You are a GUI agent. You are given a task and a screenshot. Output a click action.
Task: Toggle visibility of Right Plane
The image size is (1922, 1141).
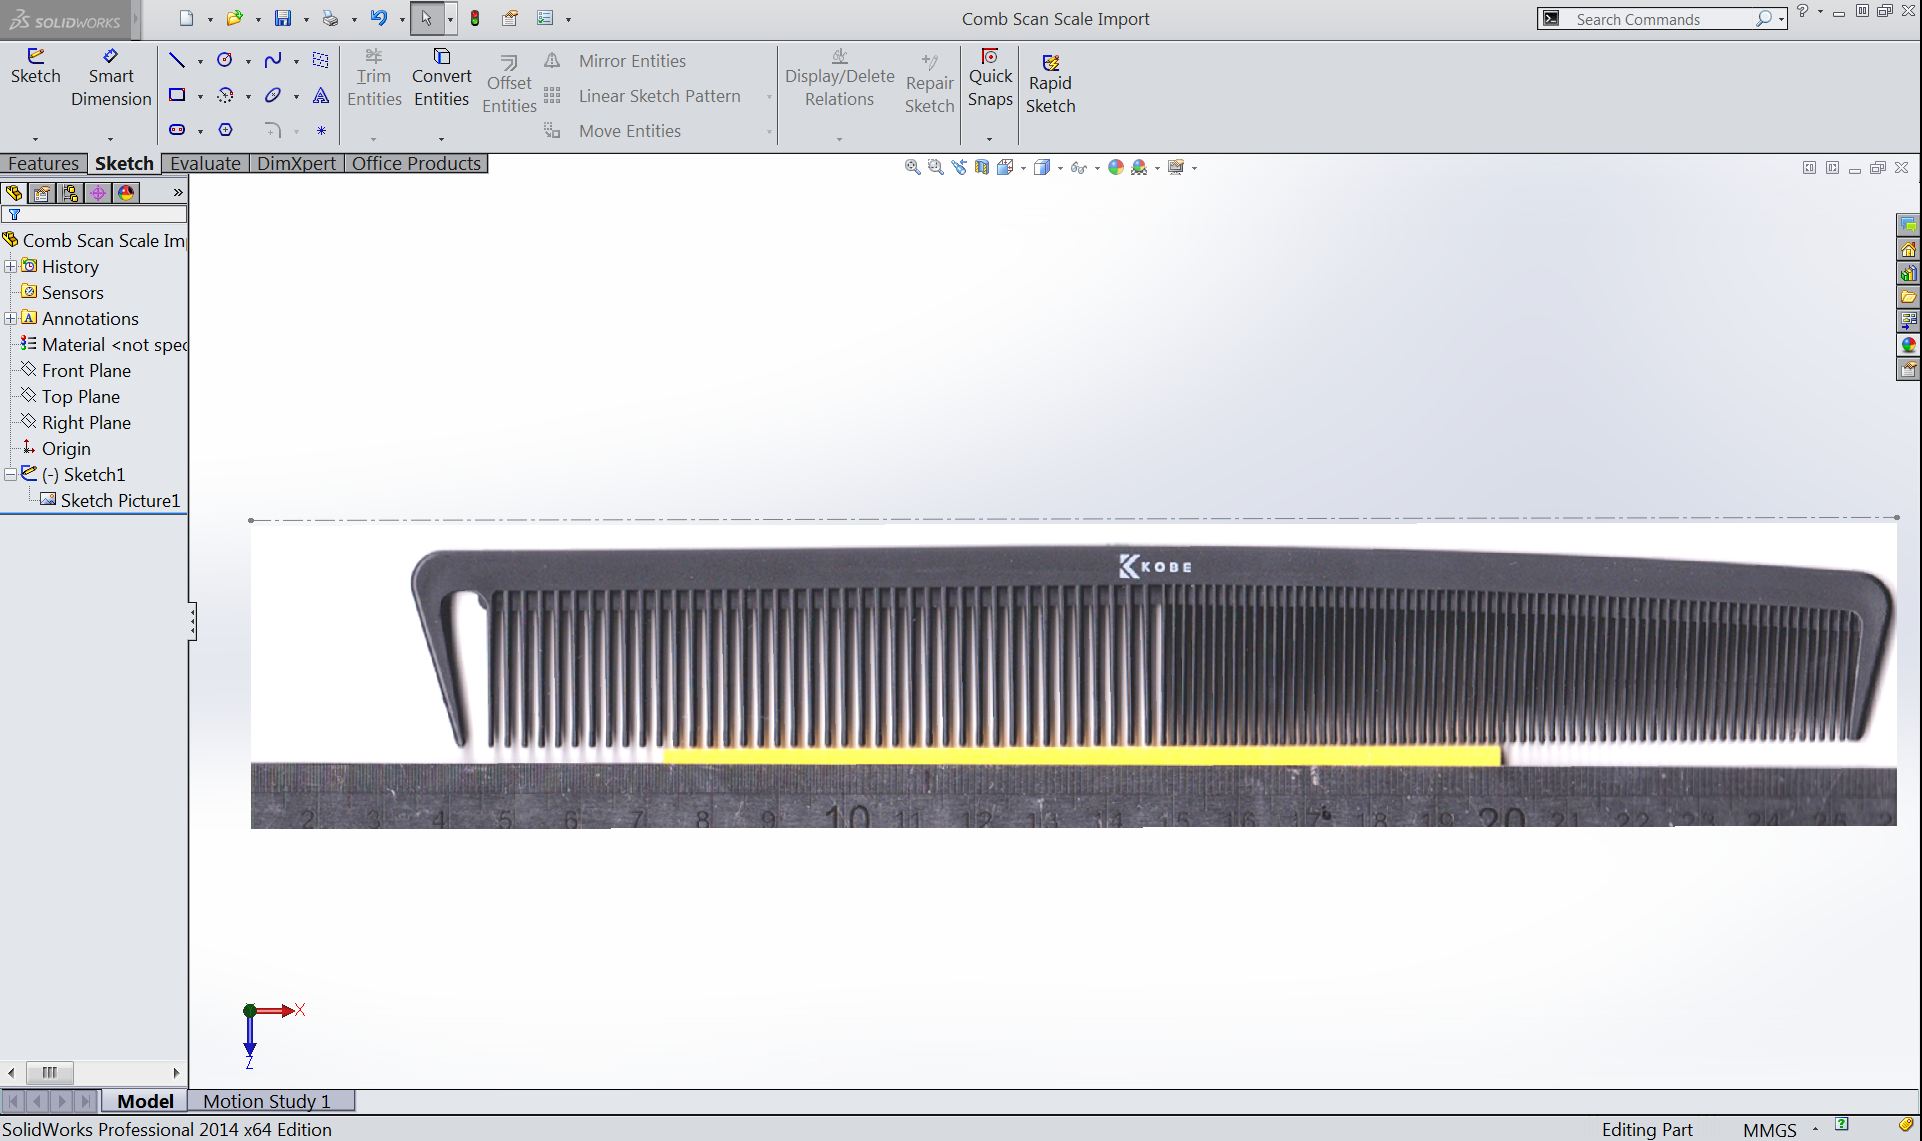(x=86, y=421)
